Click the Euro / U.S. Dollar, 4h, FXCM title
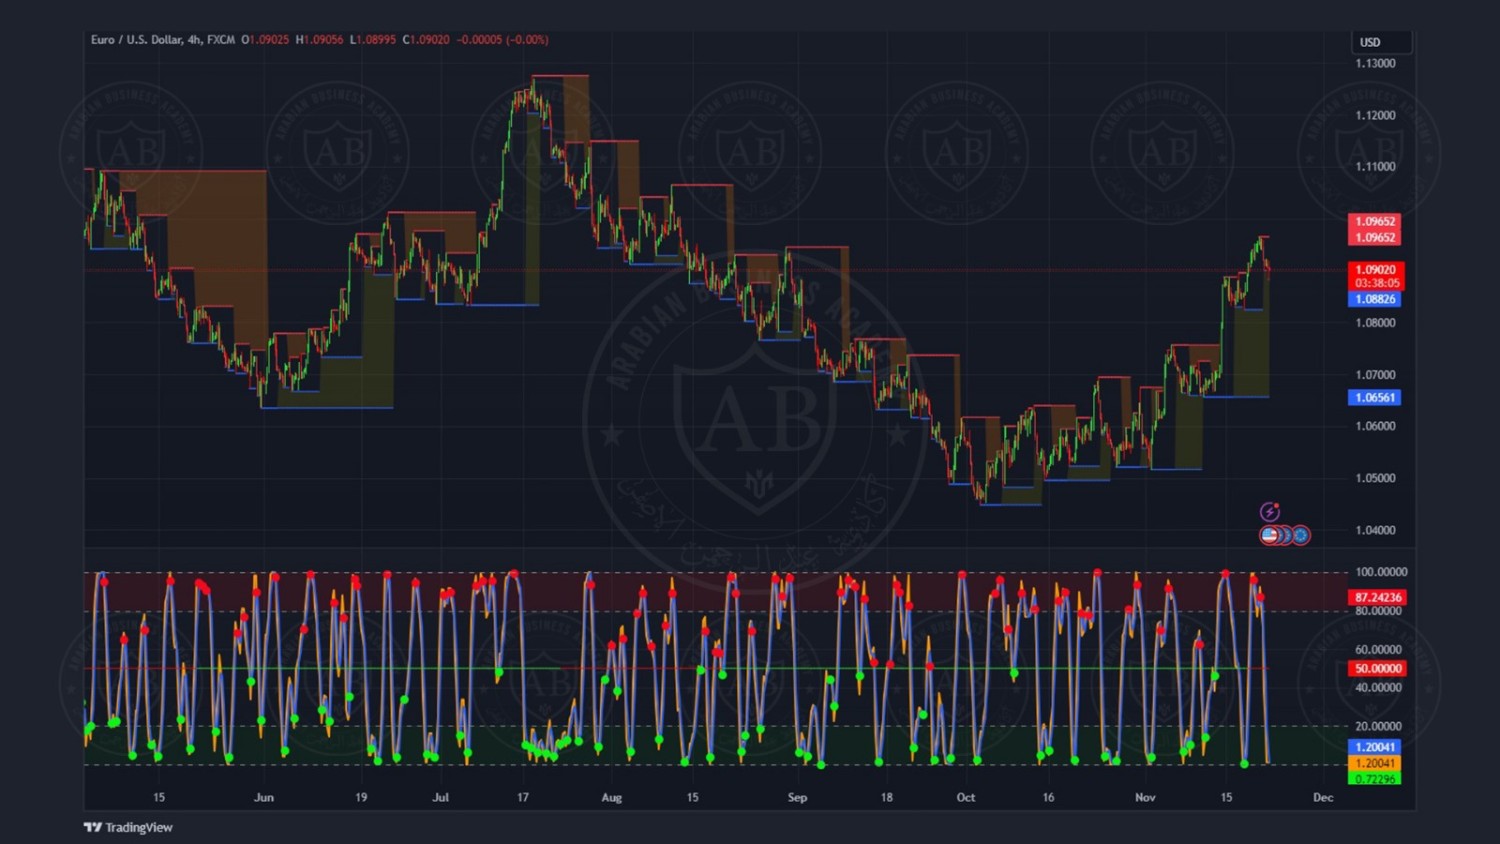The image size is (1500, 844). [x=163, y=40]
